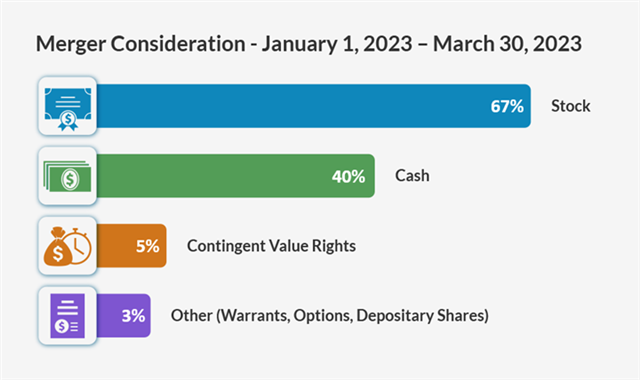Select the green Cash bar
The height and width of the screenshot is (380, 640).
[236, 176]
